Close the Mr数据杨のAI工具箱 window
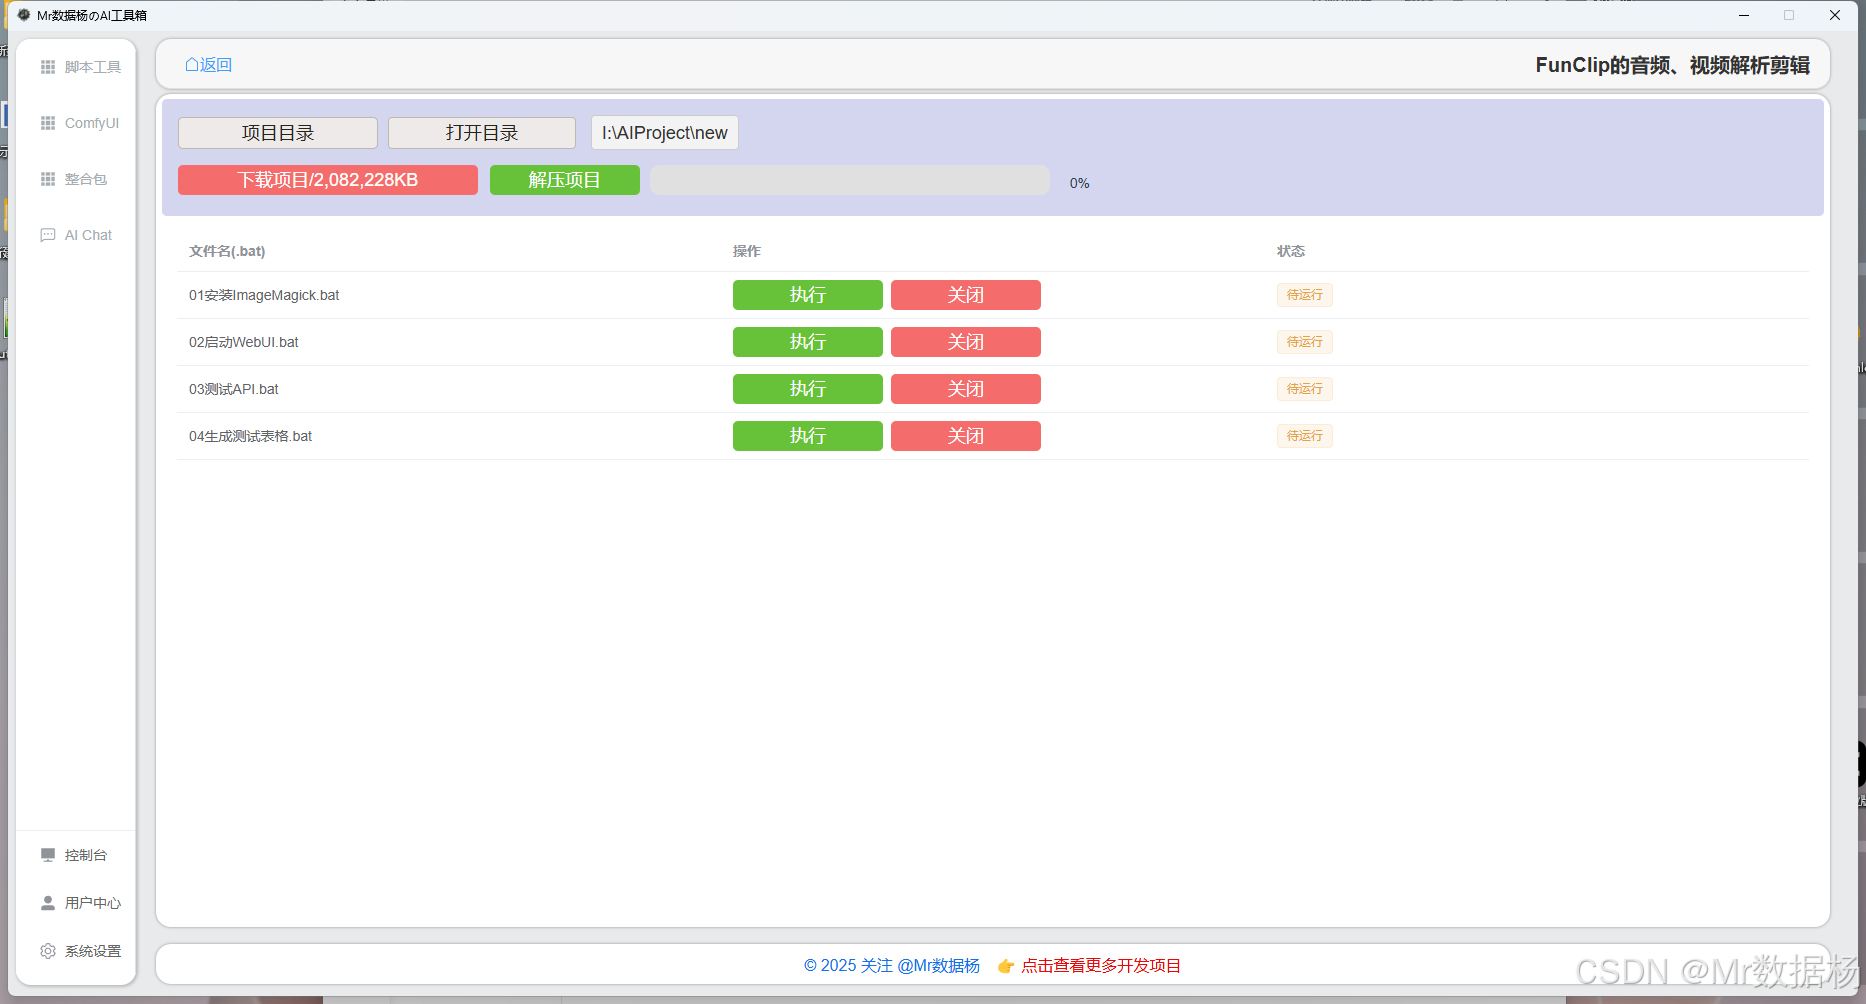This screenshot has width=1866, height=1004. pos(1835,15)
